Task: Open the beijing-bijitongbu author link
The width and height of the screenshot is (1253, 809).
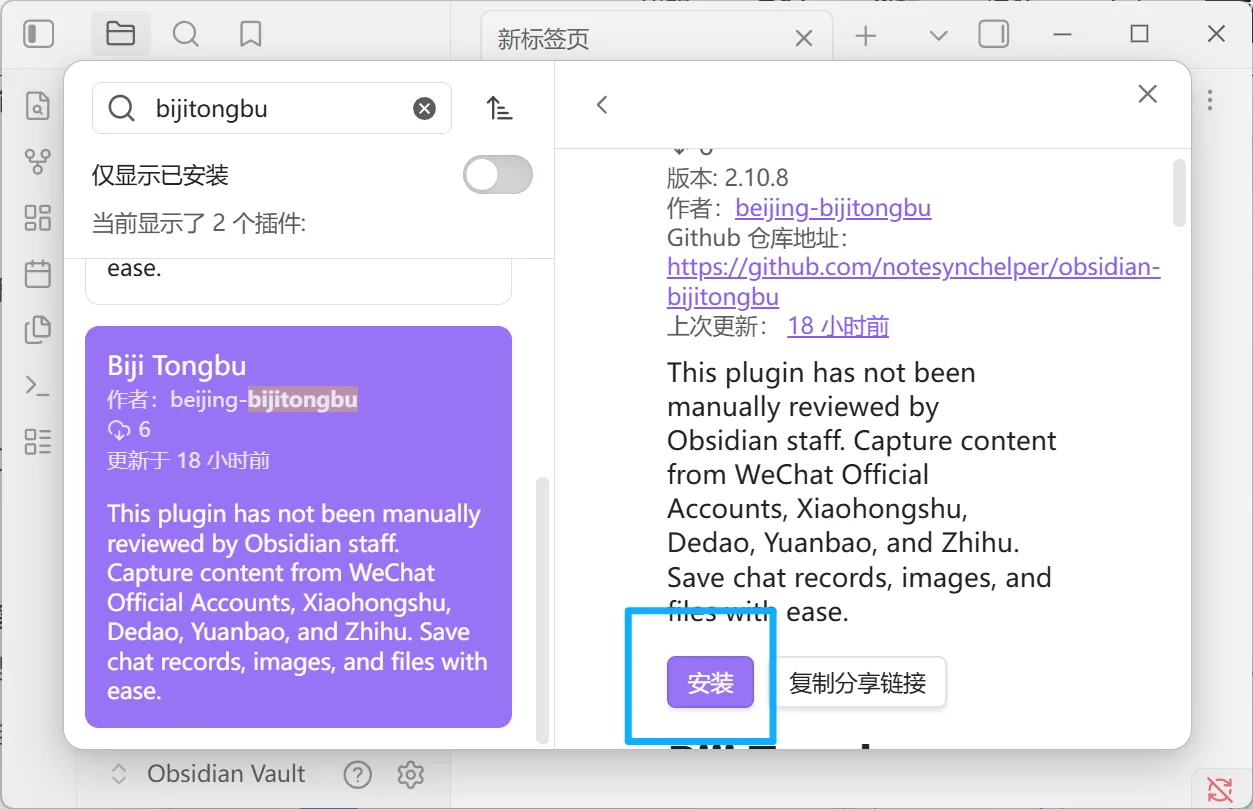Action: coord(833,208)
